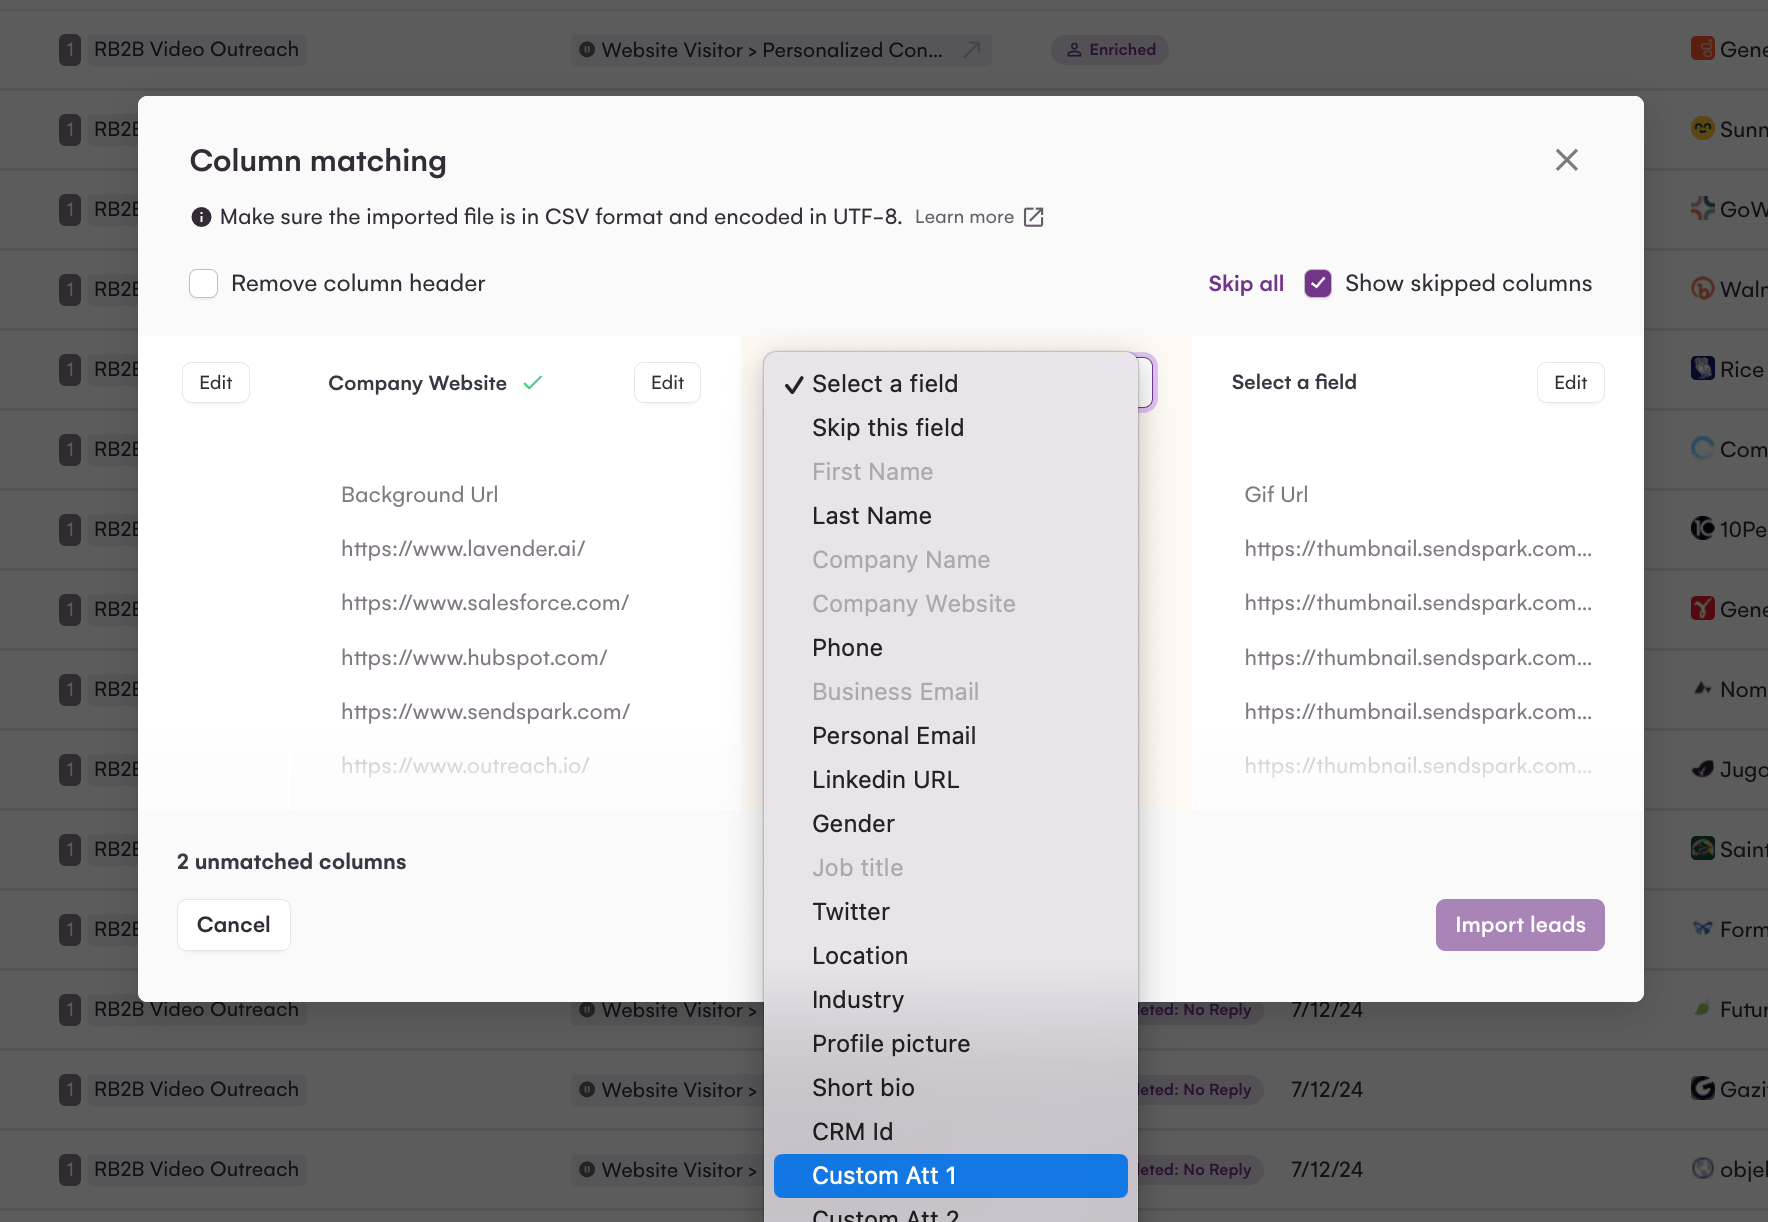Click the 10Pe company logo icon

(x=1702, y=528)
